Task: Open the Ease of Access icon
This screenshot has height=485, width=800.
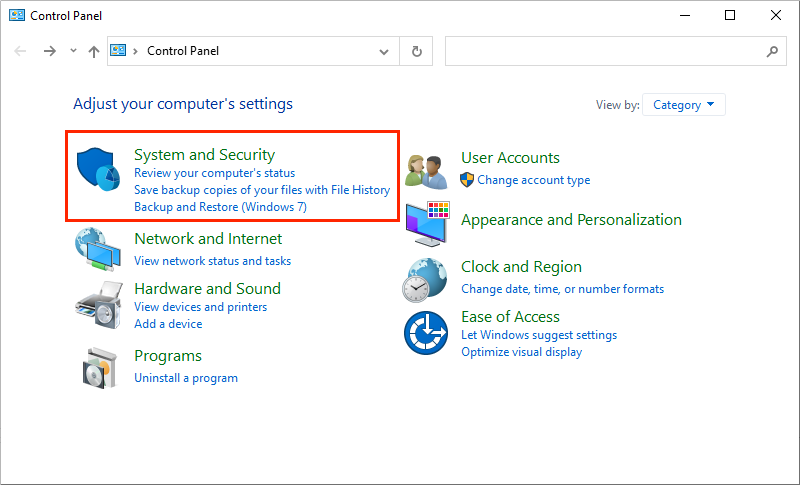Action: (x=426, y=333)
